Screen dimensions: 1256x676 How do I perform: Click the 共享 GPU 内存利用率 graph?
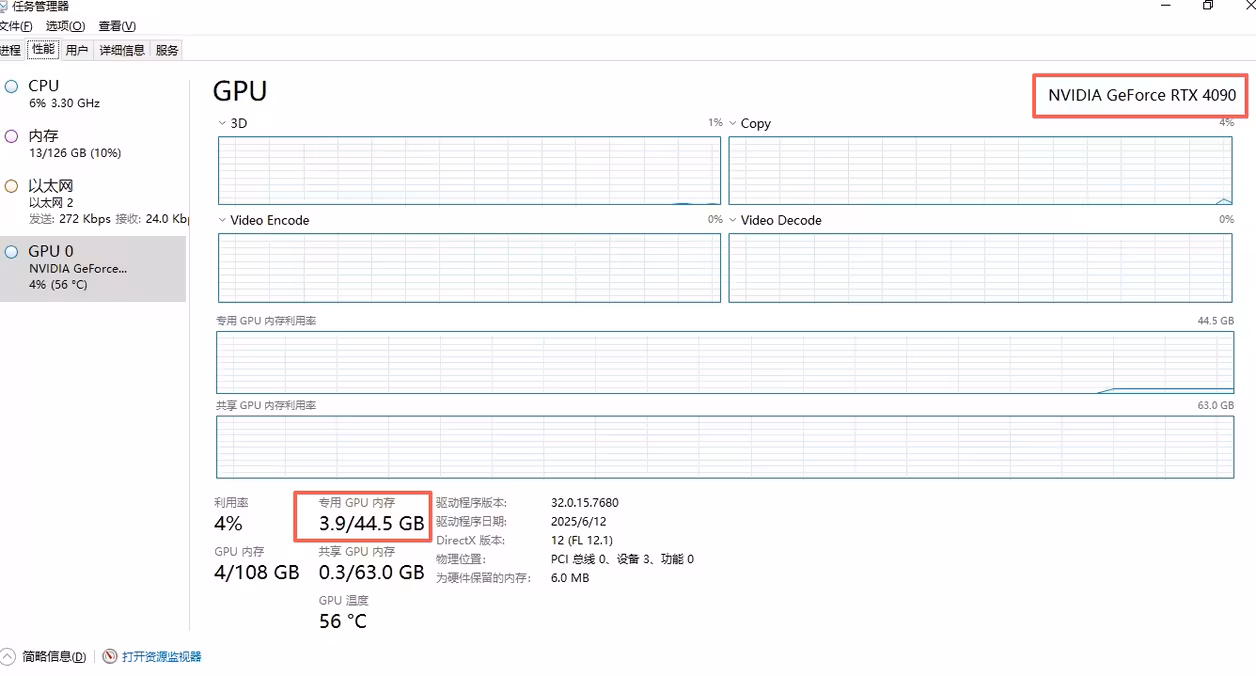725,447
